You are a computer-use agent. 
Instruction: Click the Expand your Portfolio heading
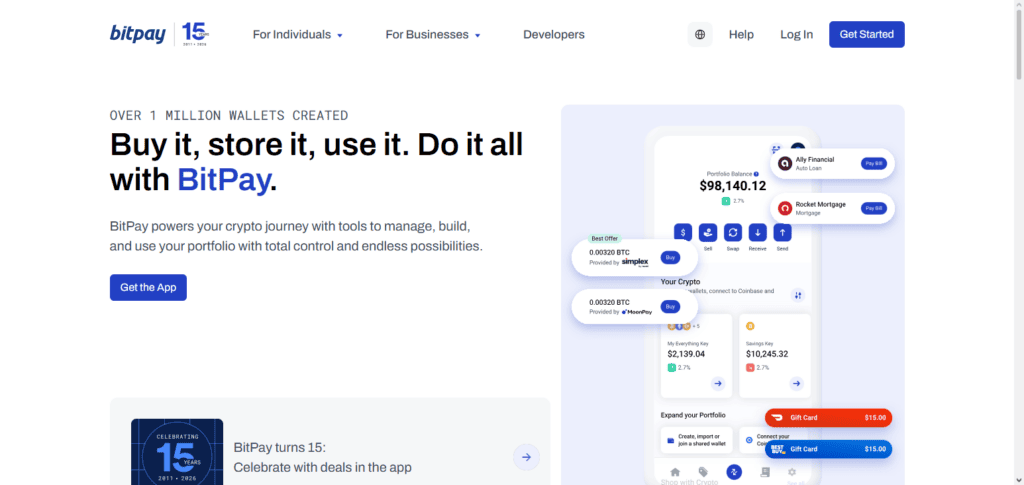(693, 415)
